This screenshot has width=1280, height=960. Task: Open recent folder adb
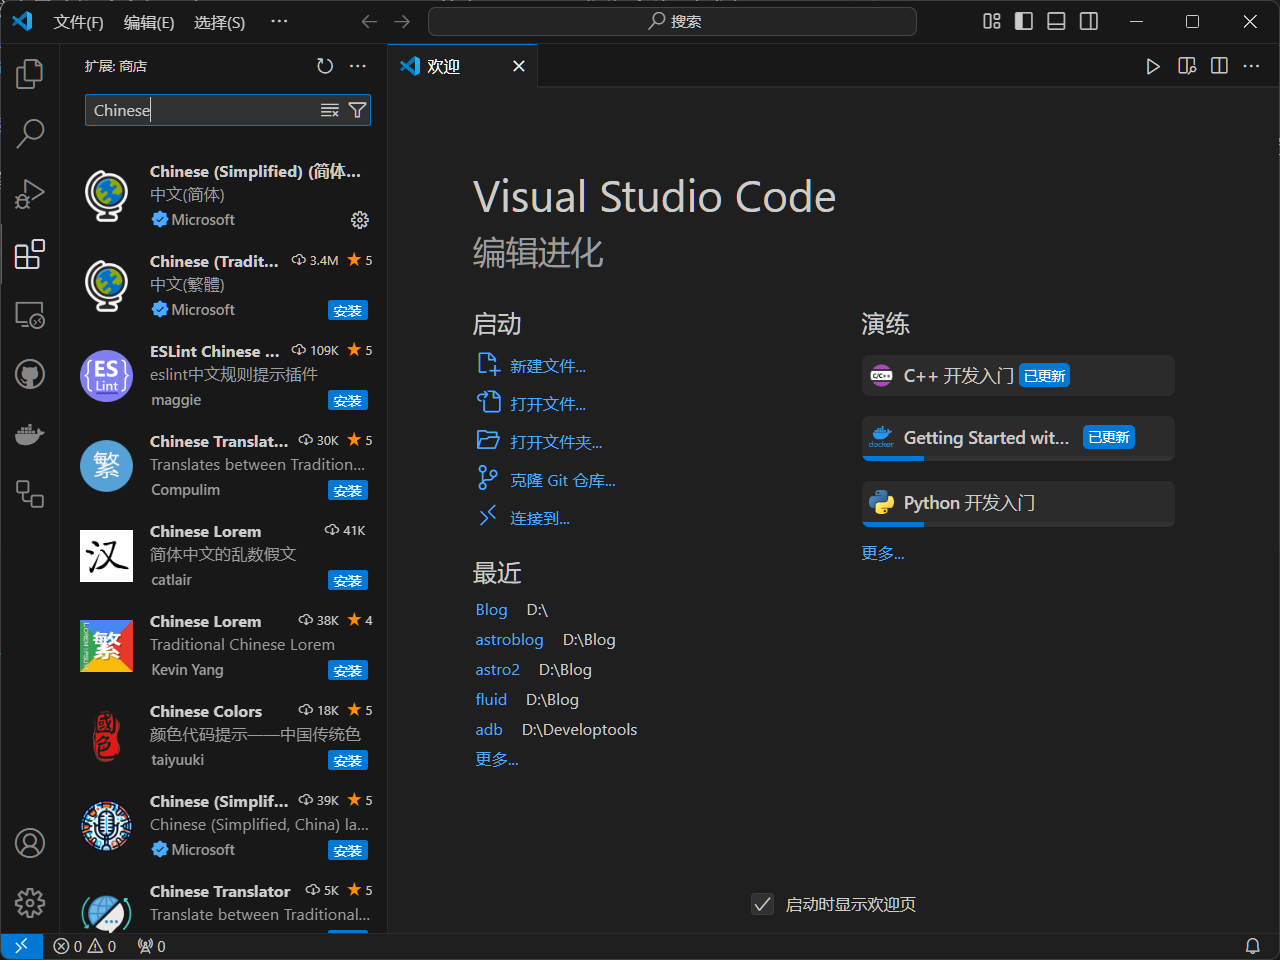click(489, 729)
